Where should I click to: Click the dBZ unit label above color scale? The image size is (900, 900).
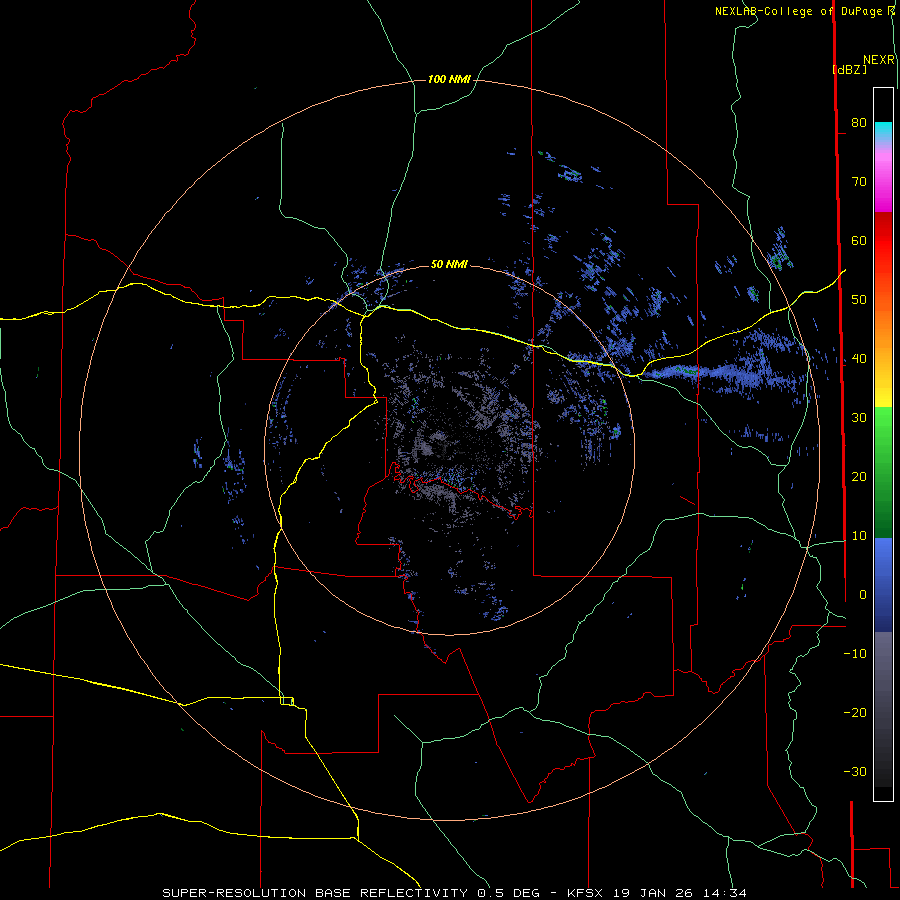point(849,69)
